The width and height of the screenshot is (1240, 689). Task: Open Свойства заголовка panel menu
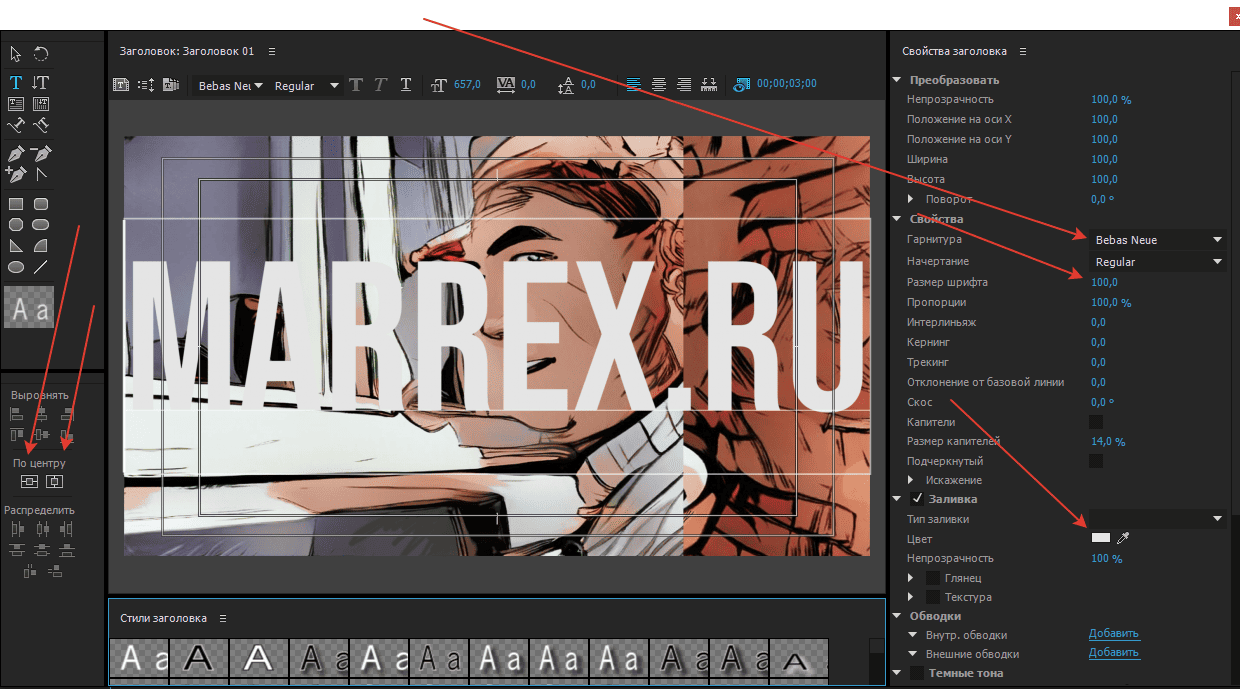1023,51
